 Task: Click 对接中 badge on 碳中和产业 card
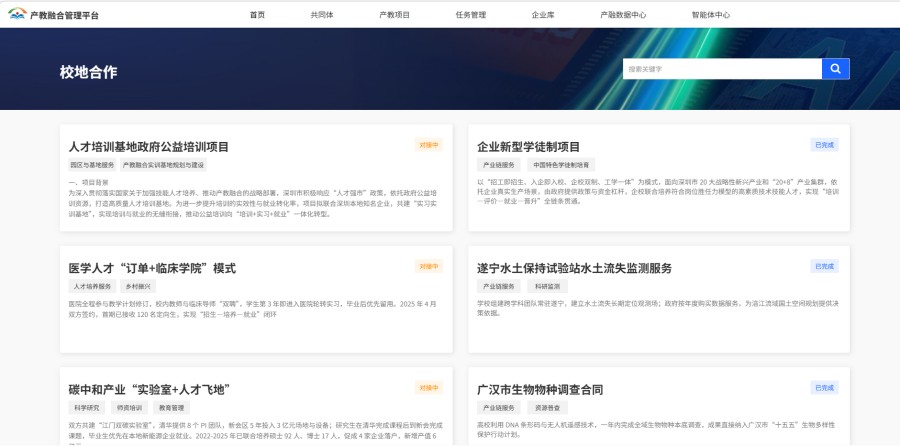point(429,388)
